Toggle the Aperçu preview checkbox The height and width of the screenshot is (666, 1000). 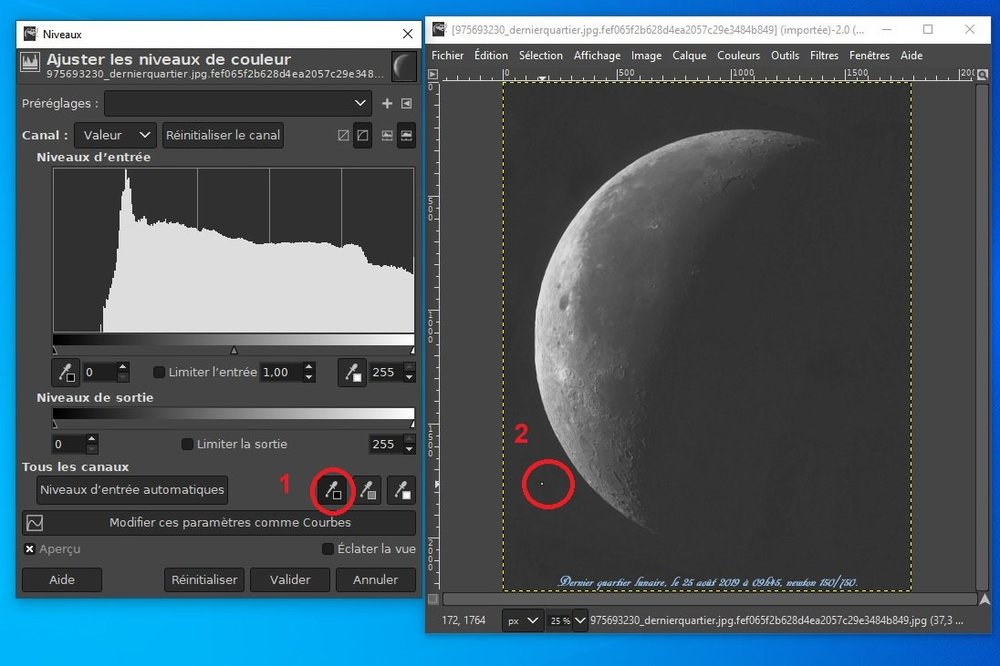point(29,549)
